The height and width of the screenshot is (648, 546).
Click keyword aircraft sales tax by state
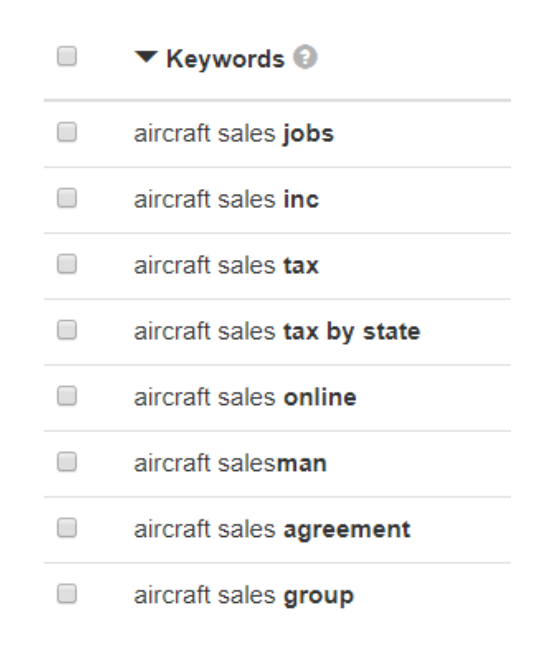pos(277,332)
